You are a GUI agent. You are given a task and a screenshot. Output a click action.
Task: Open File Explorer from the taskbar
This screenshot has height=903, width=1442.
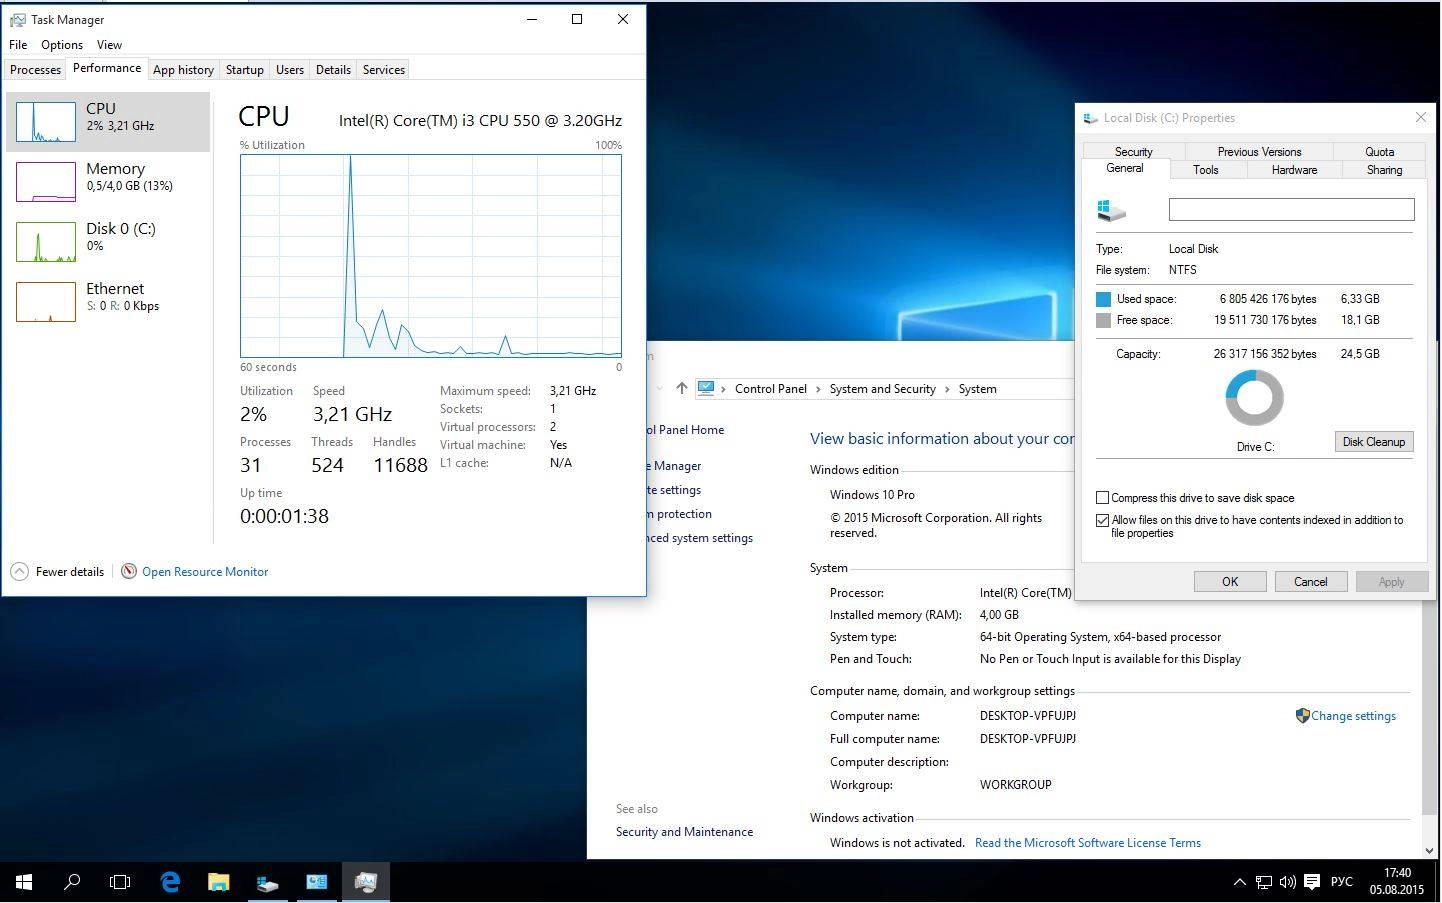click(x=218, y=881)
